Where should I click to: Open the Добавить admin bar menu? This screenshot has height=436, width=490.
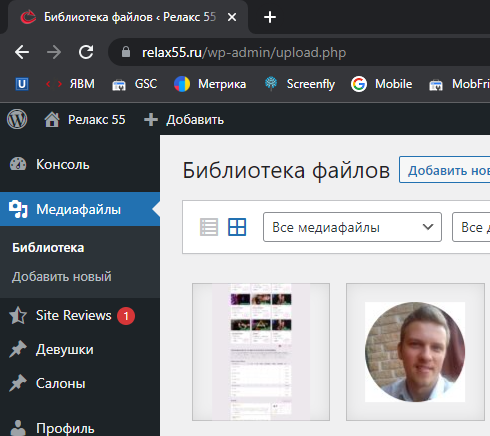pyautogui.click(x=195, y=120)
